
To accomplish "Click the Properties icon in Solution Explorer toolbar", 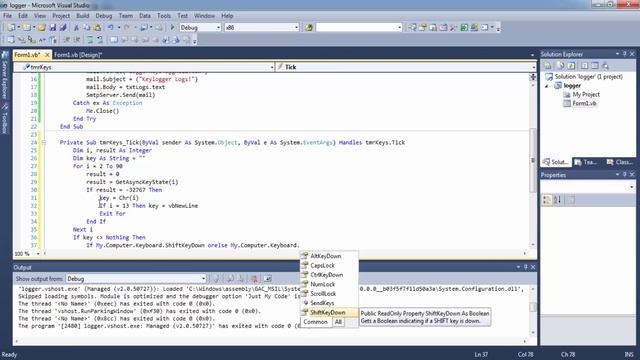I will 548,65.
